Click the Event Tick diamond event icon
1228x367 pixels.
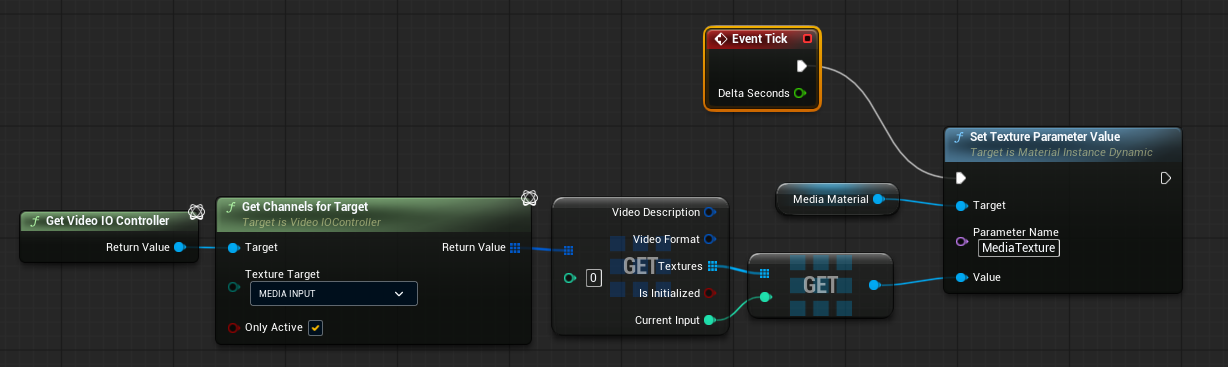tap(720, 39)
